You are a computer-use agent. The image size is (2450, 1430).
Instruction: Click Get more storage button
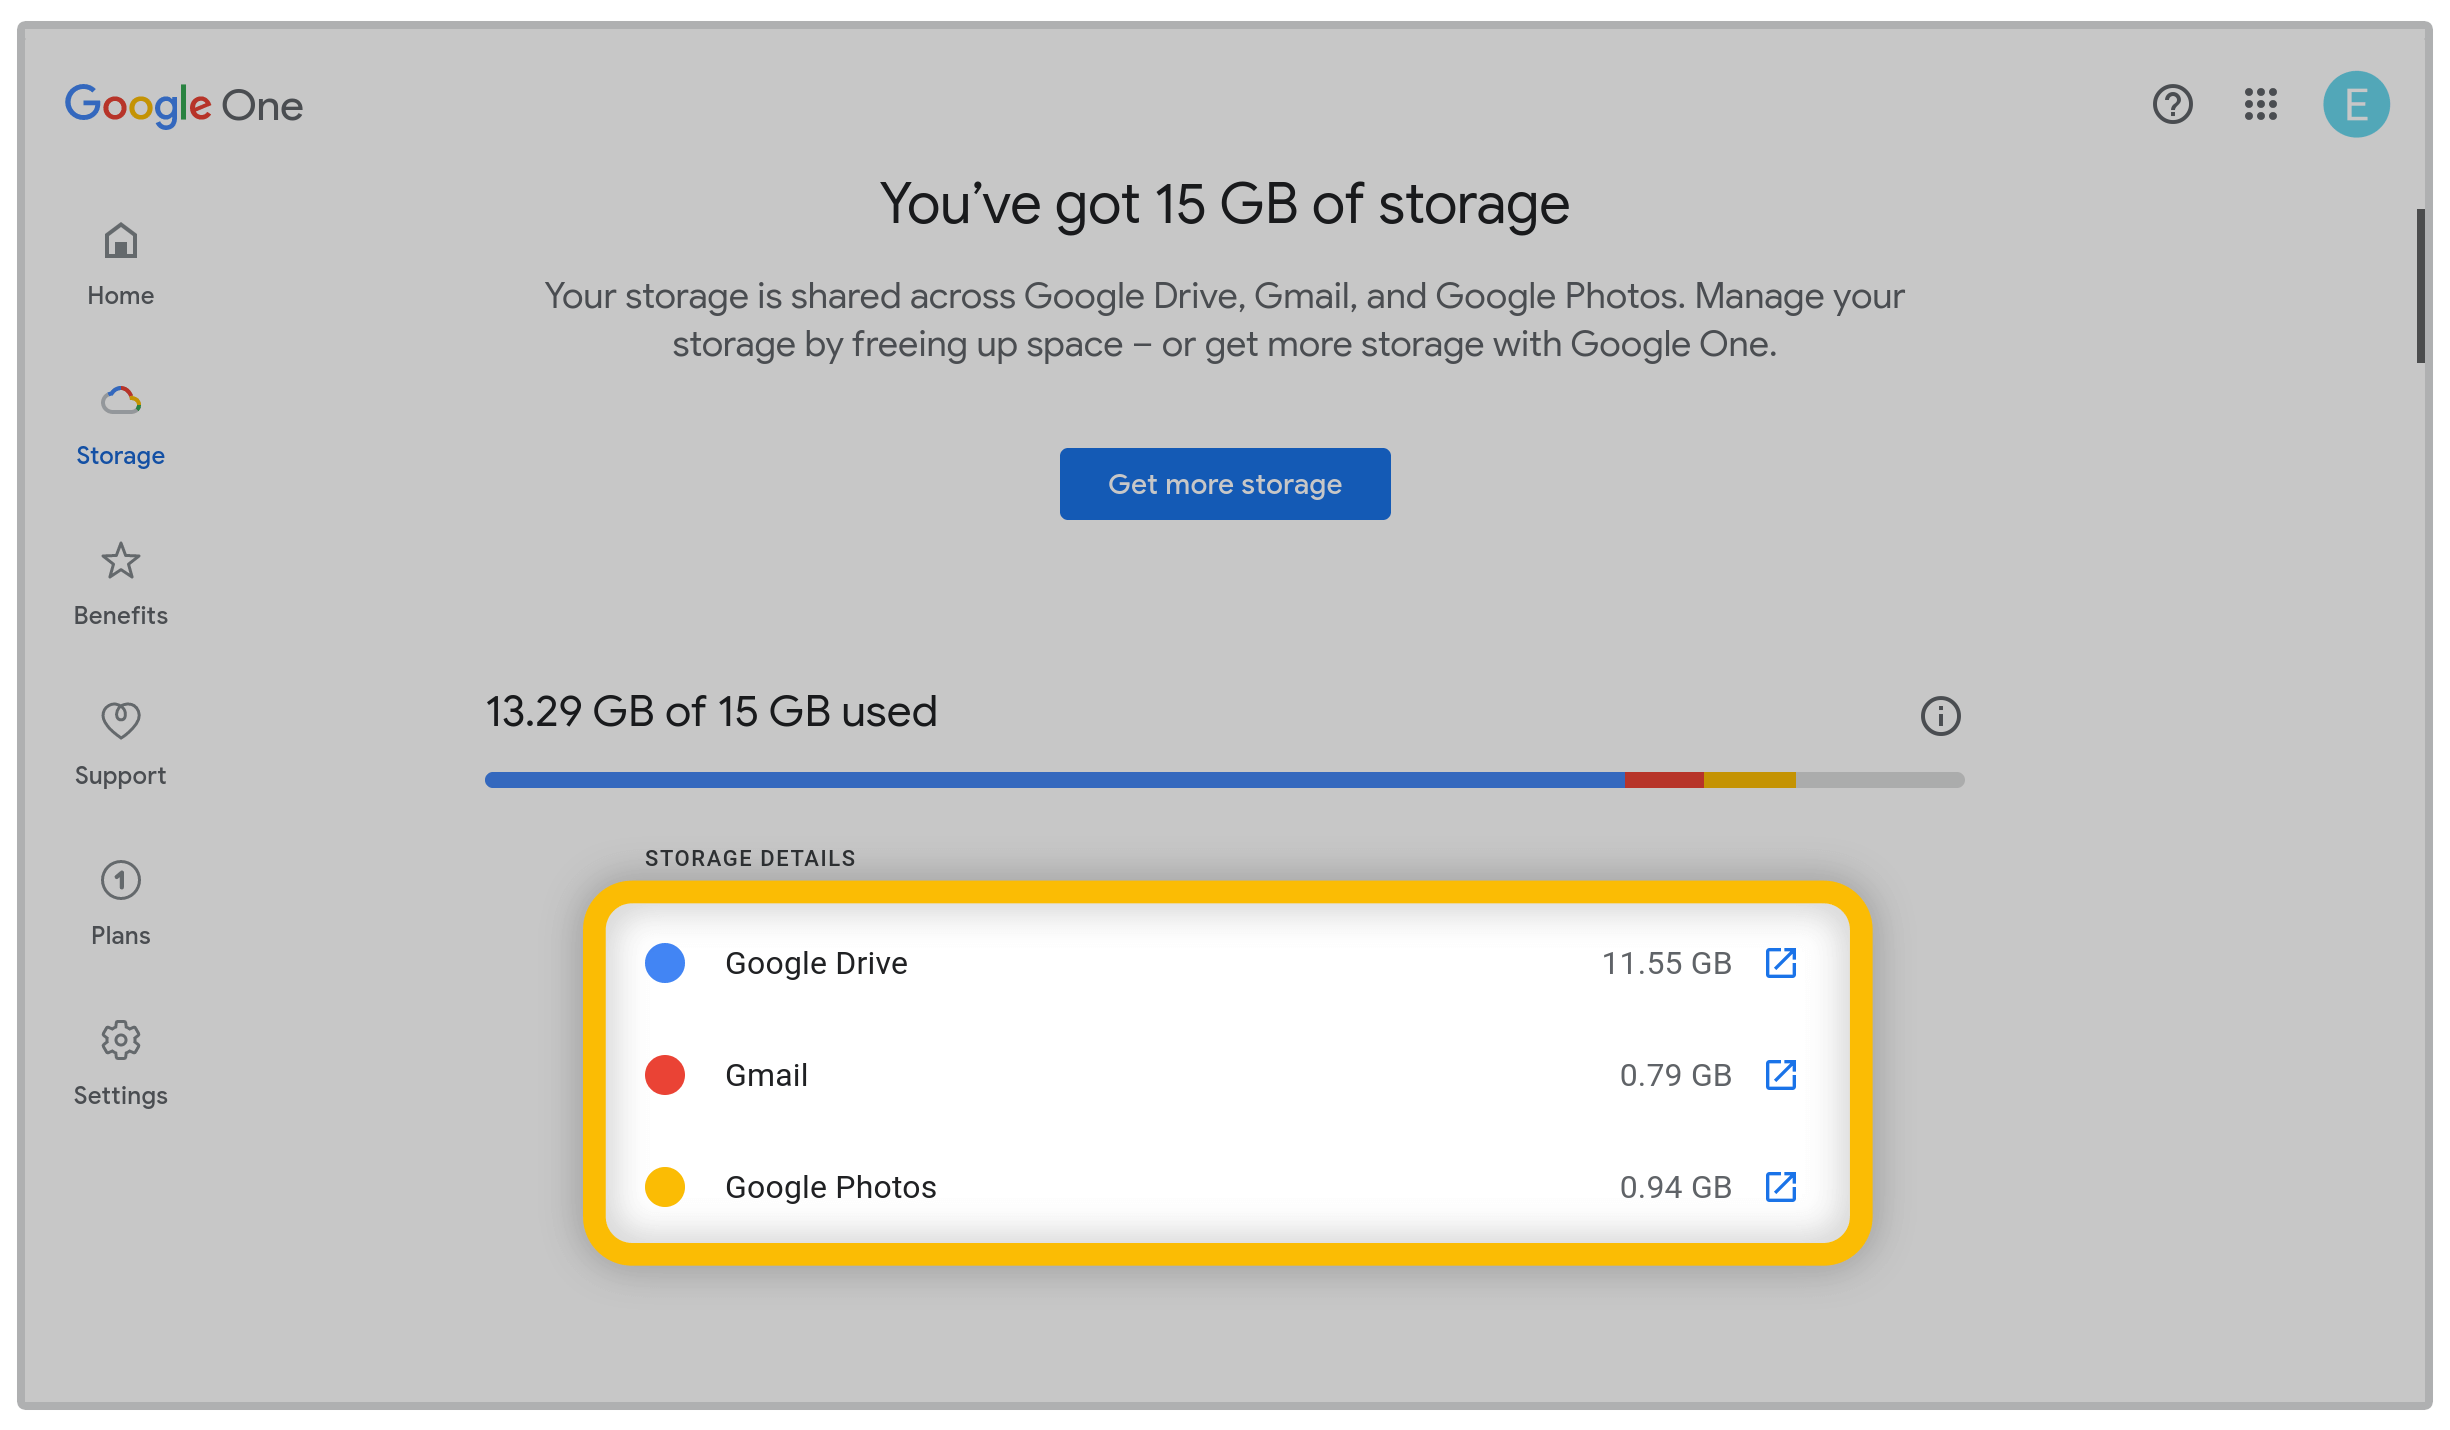pos(1225,483)
